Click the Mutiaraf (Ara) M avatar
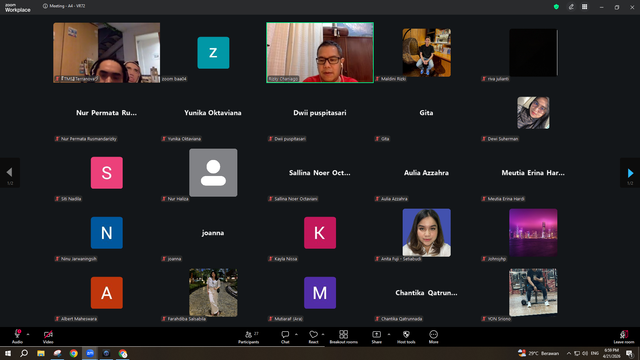 pyautogui.click(x=320, y=293)
